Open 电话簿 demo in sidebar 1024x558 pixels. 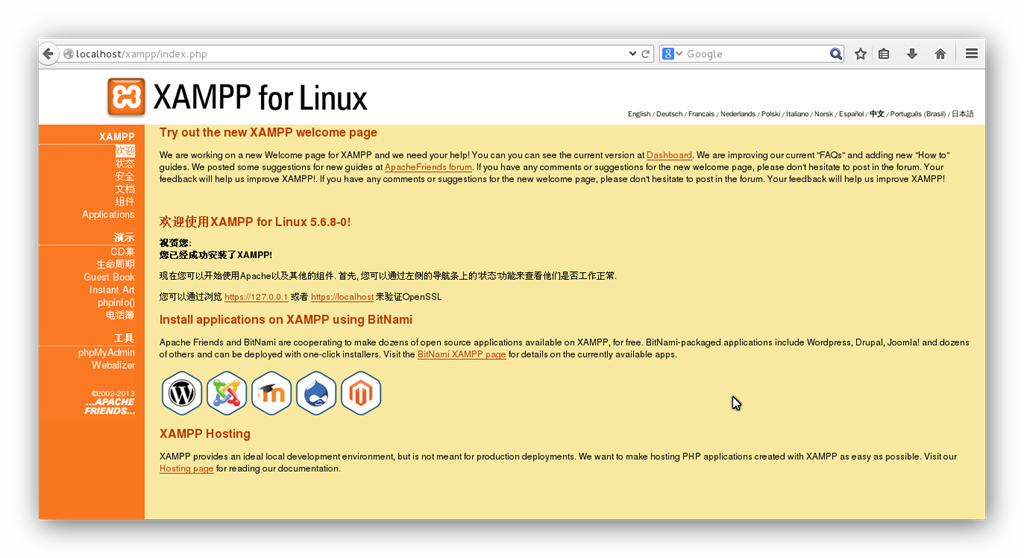(120, 315)
